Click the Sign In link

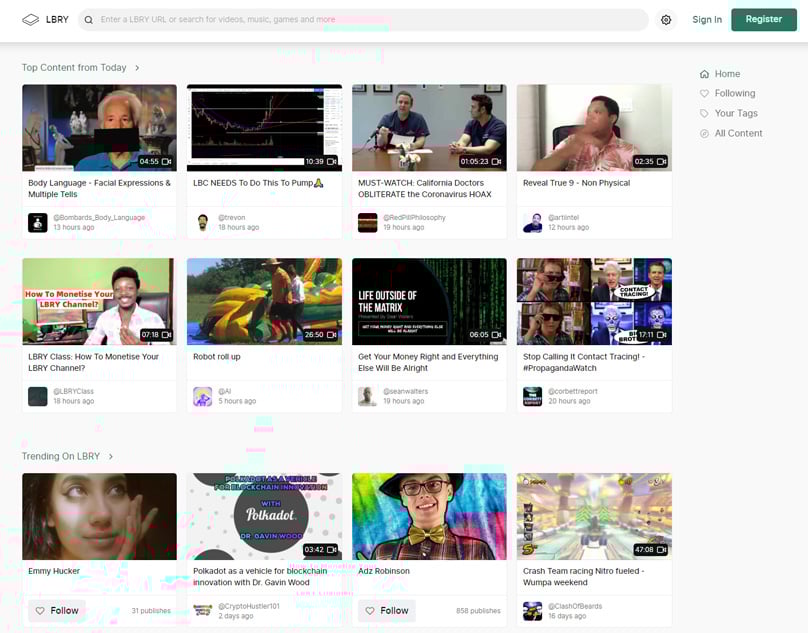pos(707,20)
